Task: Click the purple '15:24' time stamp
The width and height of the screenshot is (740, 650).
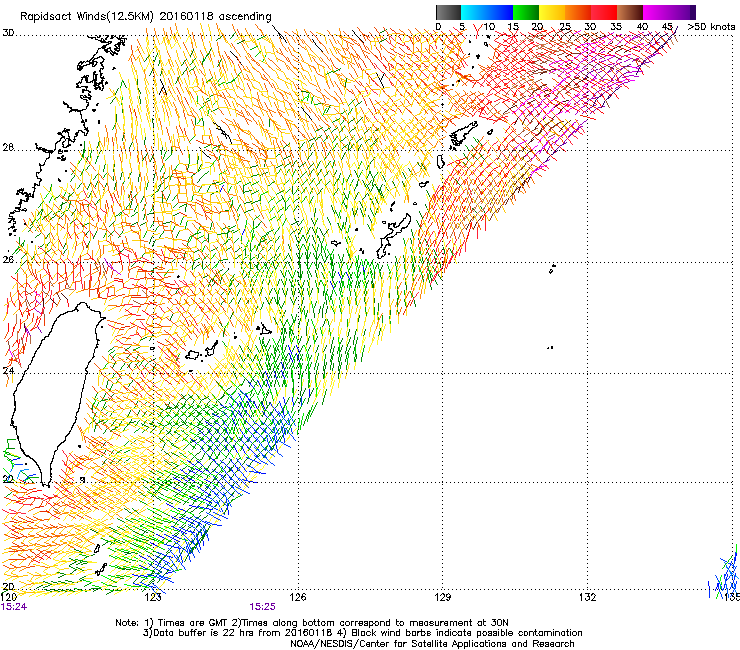Action: tap(14, 607)
